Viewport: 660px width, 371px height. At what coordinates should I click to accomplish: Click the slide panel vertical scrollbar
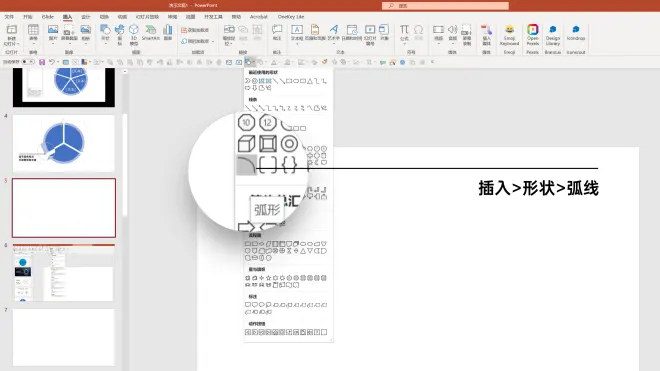pyautogui.click(x=125, y=164)
